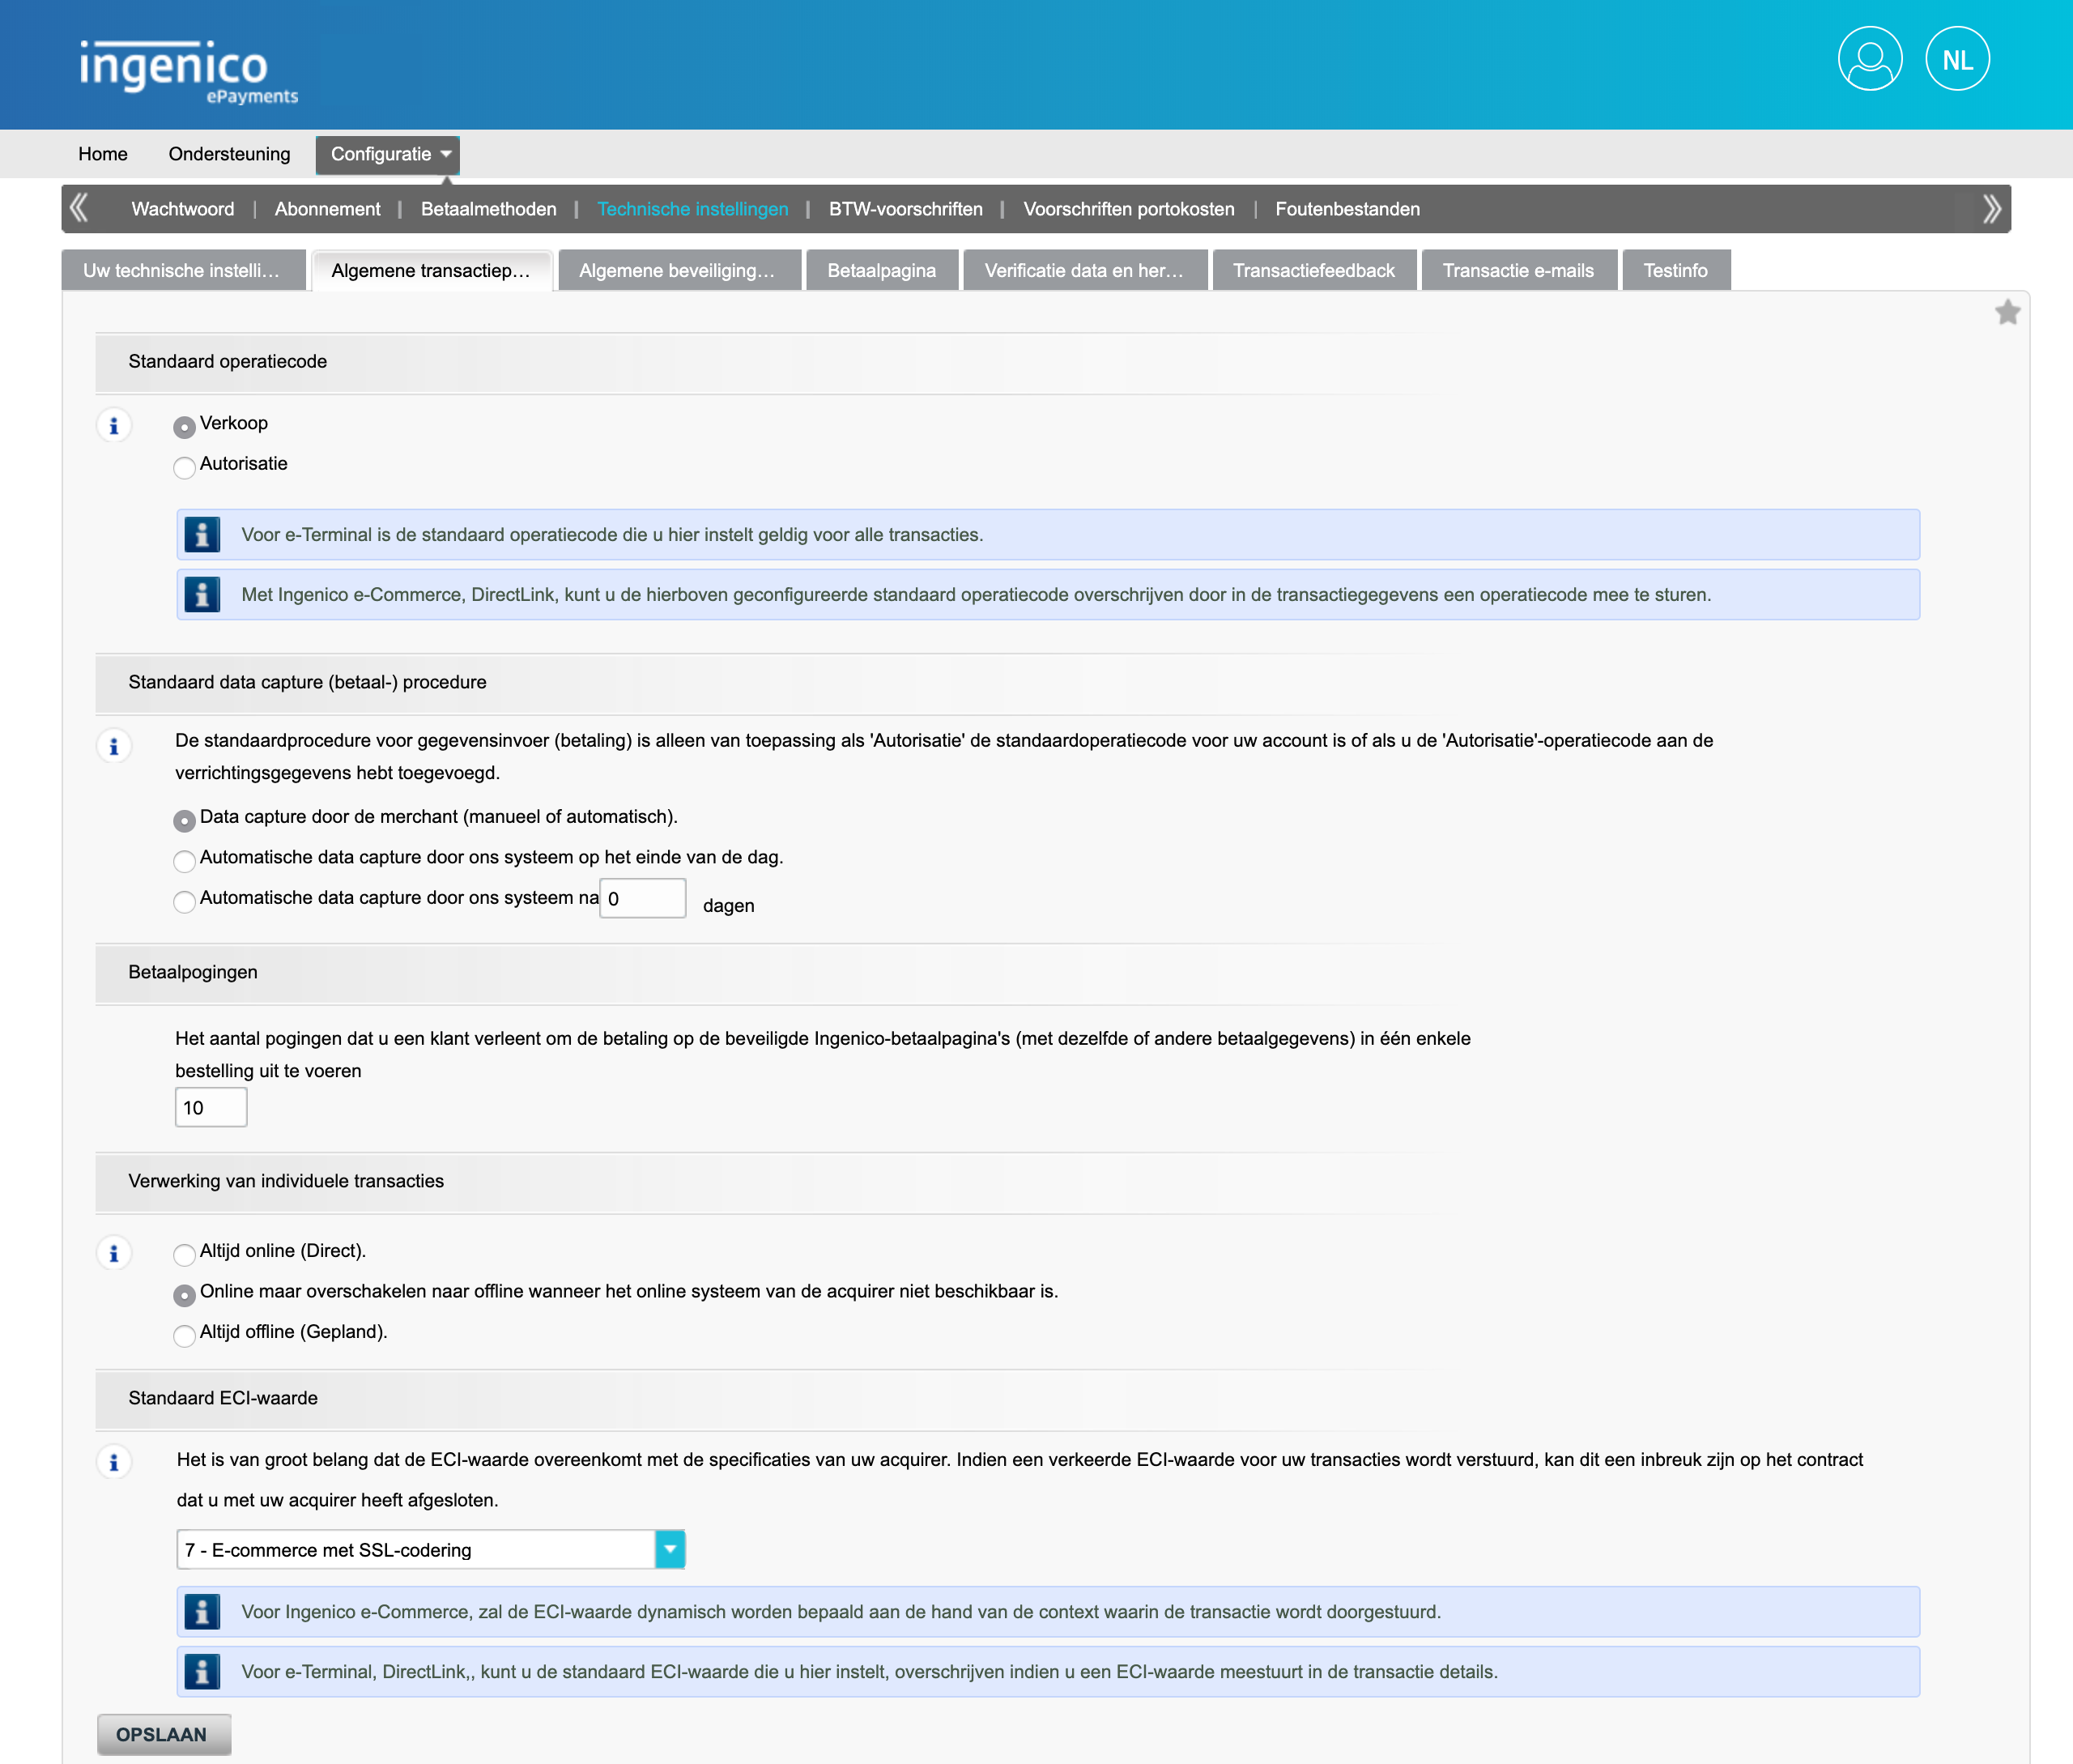Switch to Betaalpagina tab
2073x1764 pixels.
click(882, 270)
